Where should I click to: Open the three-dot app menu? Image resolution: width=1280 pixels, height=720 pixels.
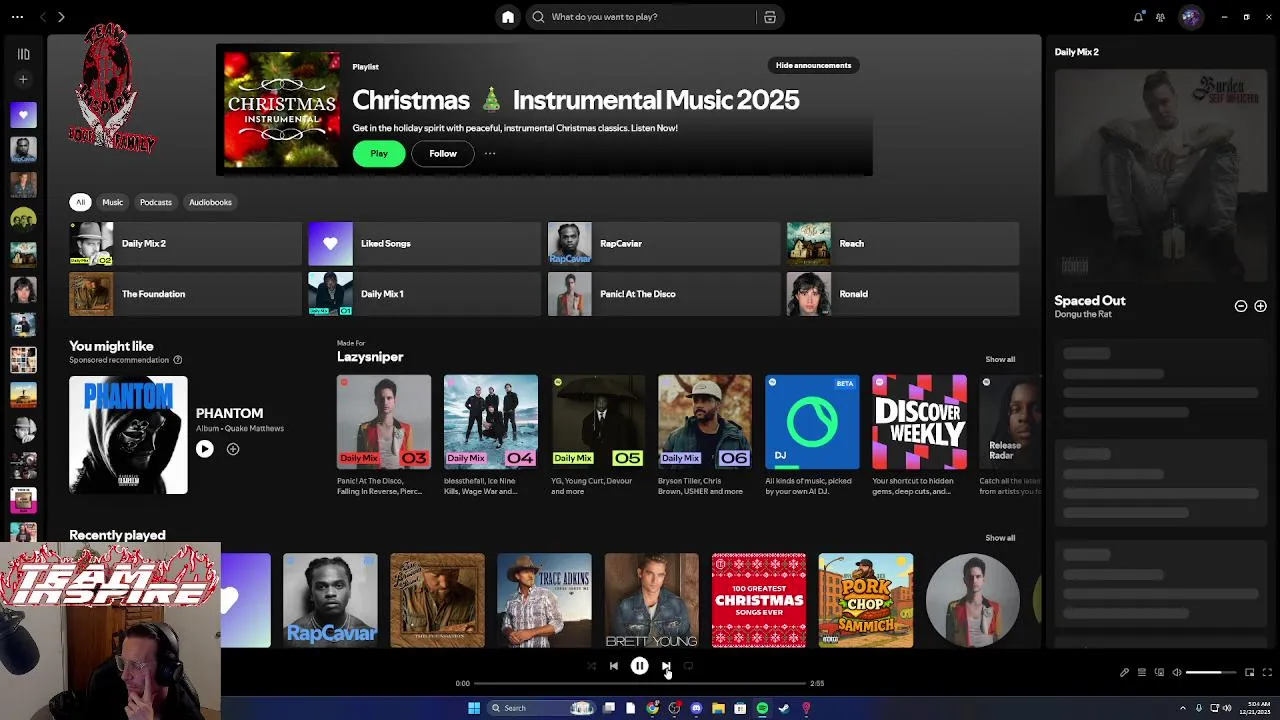pyautogui.click(x=17, y=17)
